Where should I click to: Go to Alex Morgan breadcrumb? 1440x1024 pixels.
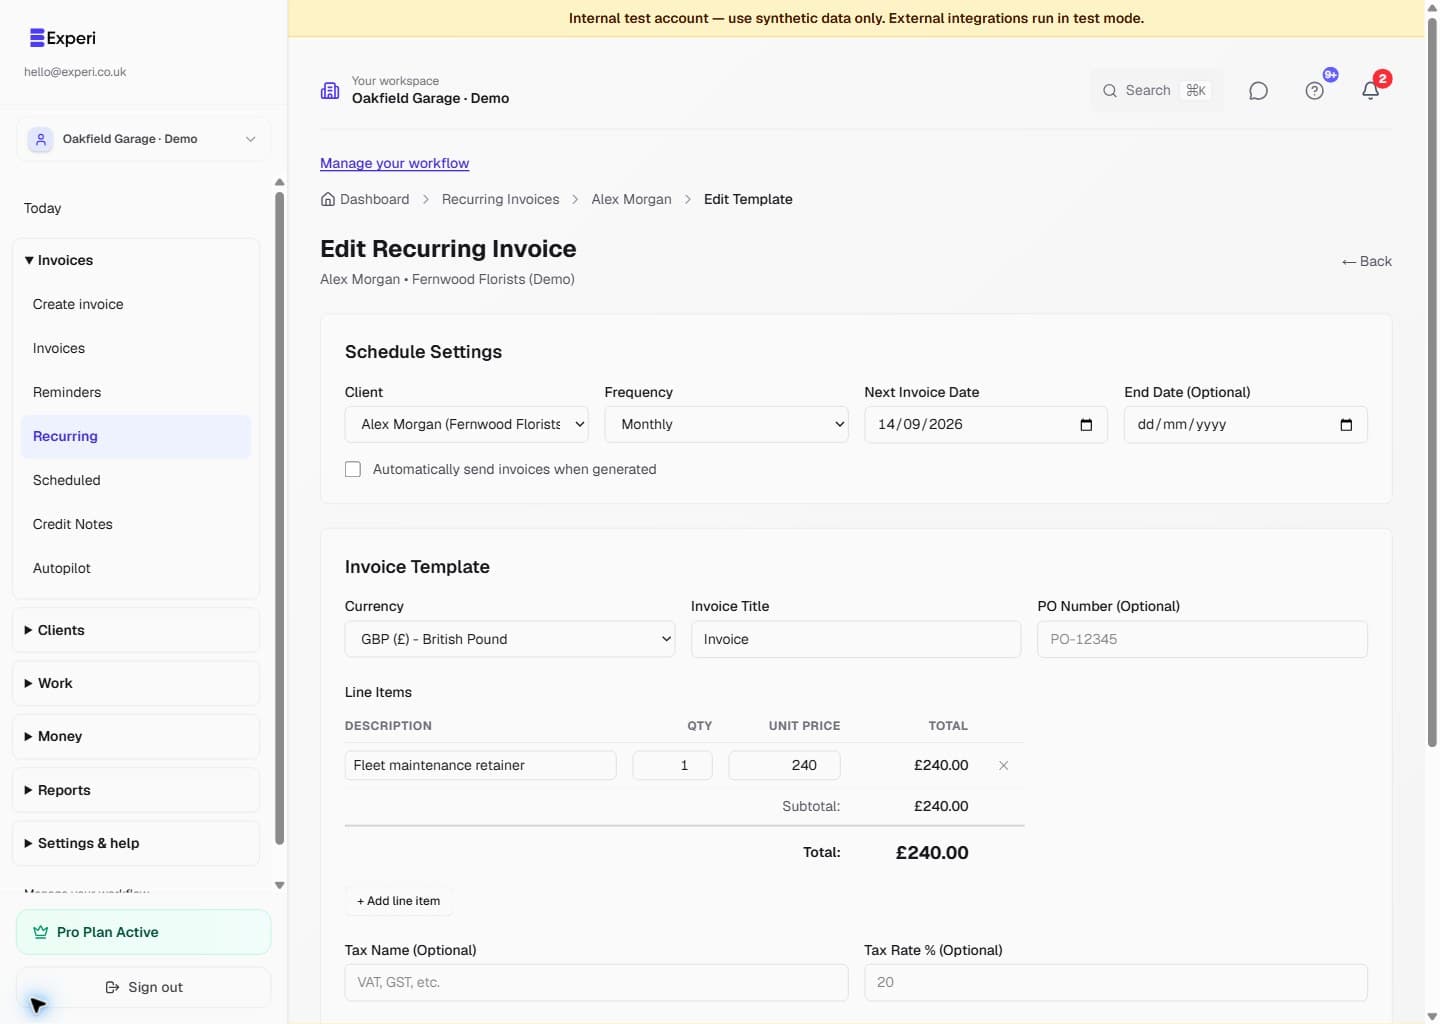coord(631,199)
